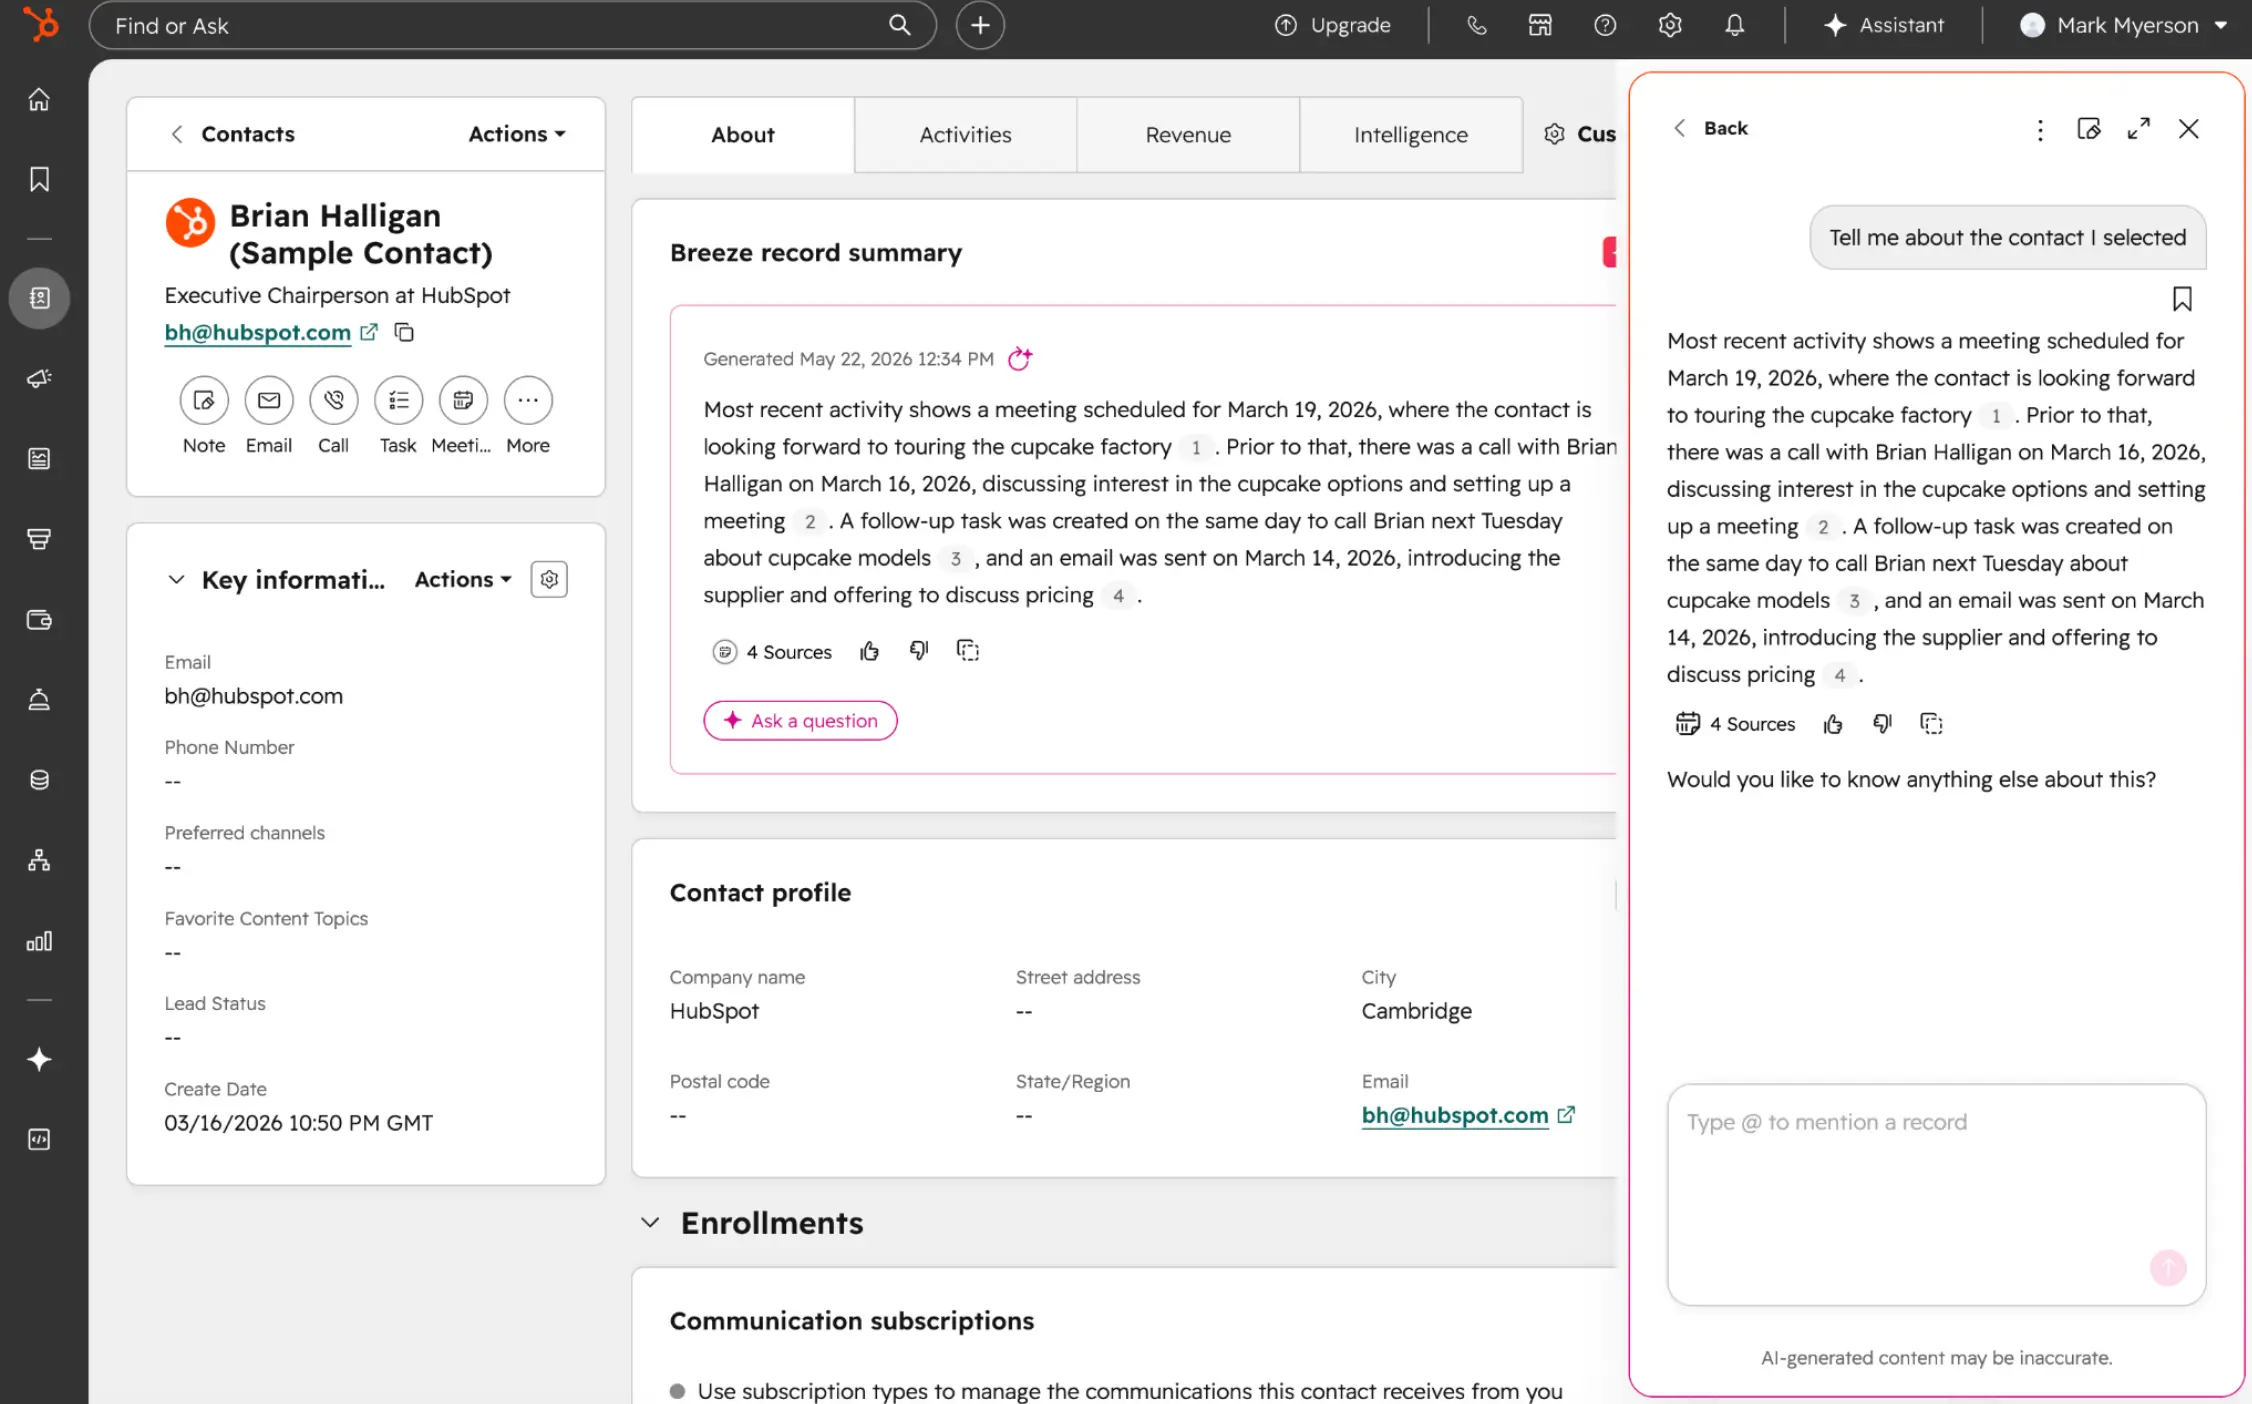
Task: View 4 Sources in assistant chat
Action: (1735, 724)
